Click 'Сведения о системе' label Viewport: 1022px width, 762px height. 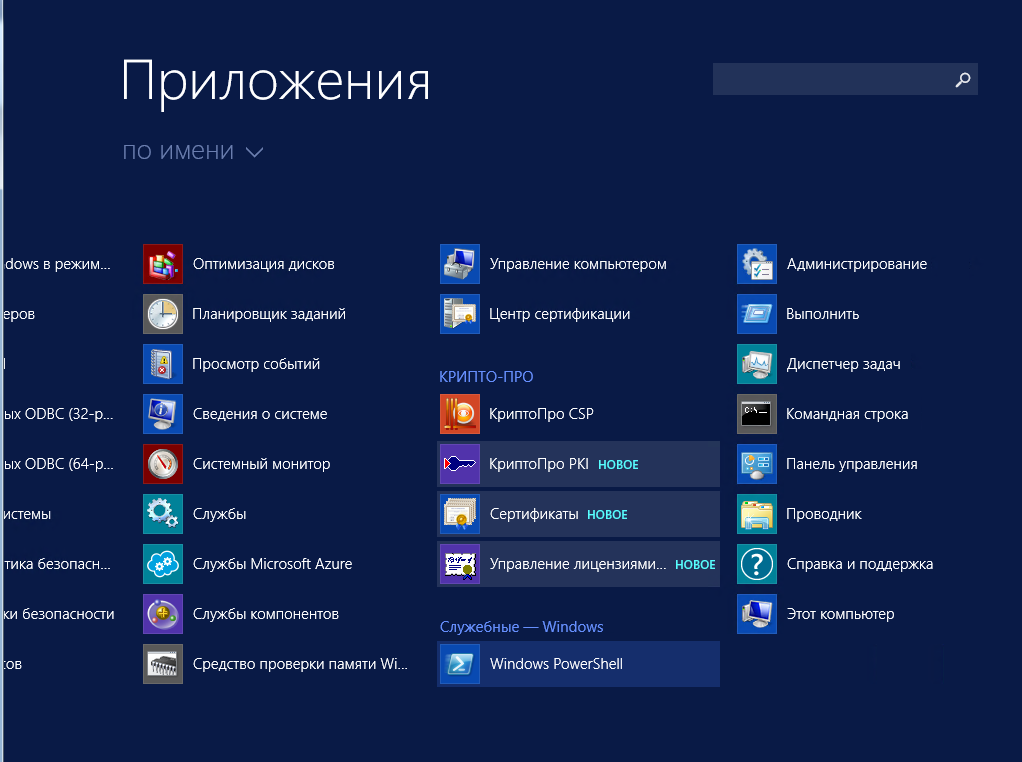point(260,414)
